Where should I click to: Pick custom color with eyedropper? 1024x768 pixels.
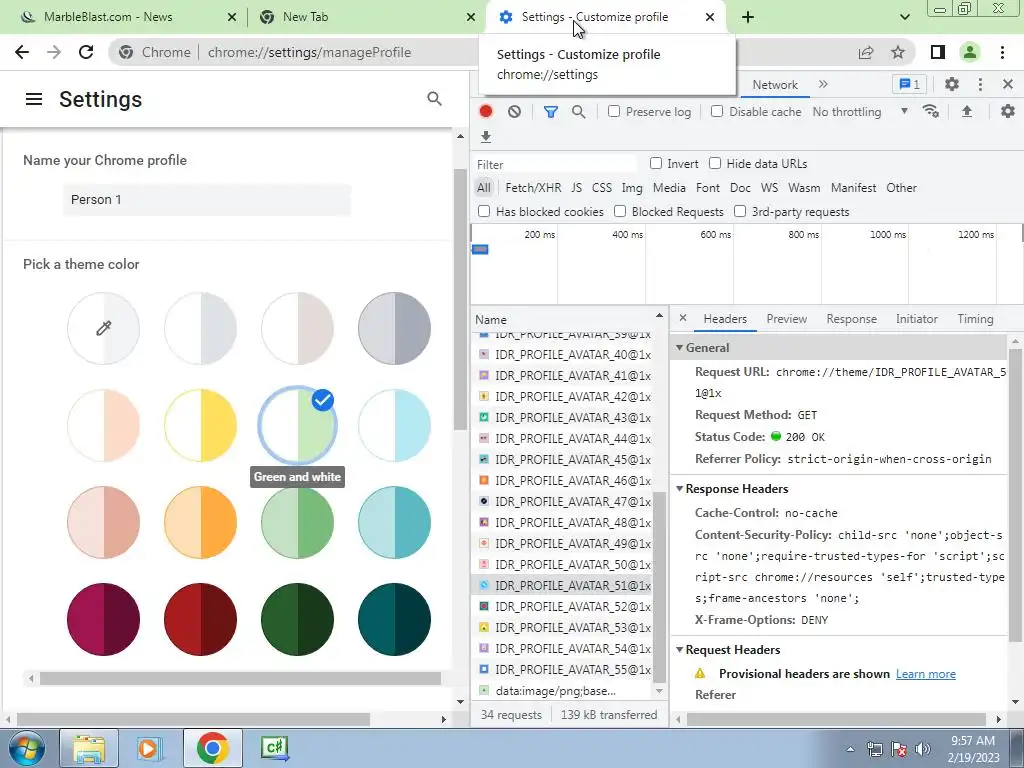click(x=103, y=328)
